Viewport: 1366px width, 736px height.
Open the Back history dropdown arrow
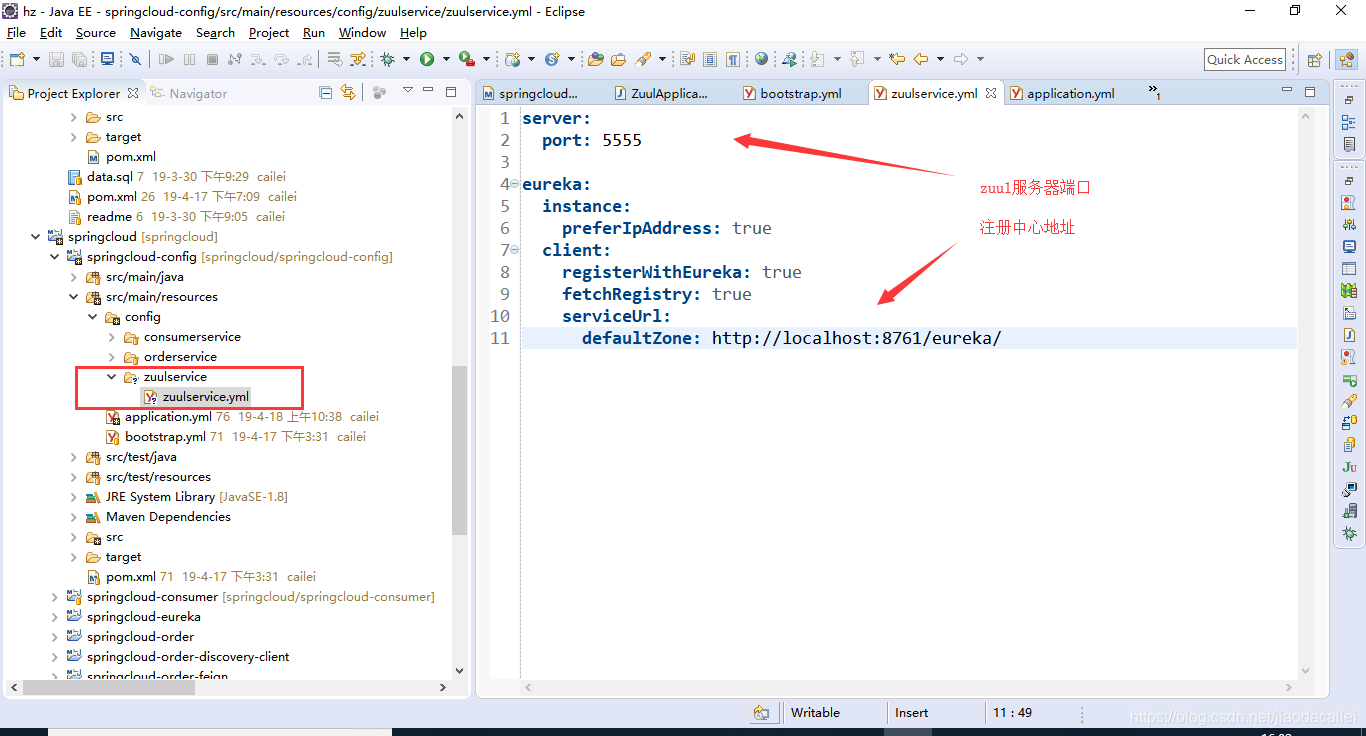pyautogui.click(x=940, y=59)
